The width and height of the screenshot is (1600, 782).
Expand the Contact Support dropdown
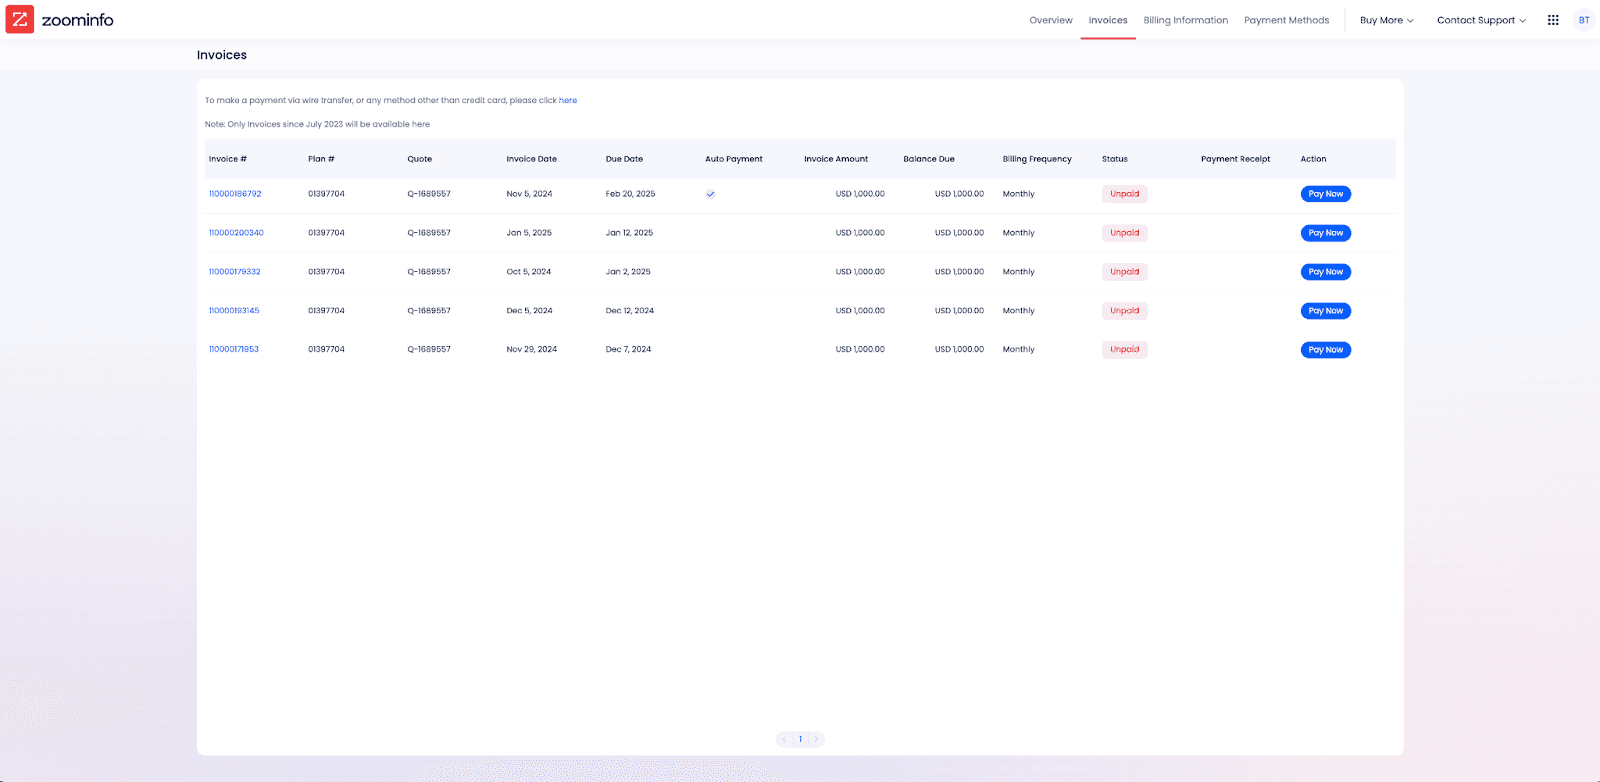click(x=1482, y=20)
